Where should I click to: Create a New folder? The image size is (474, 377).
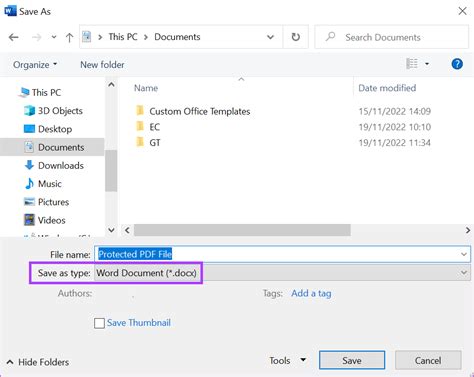(102, 65)
